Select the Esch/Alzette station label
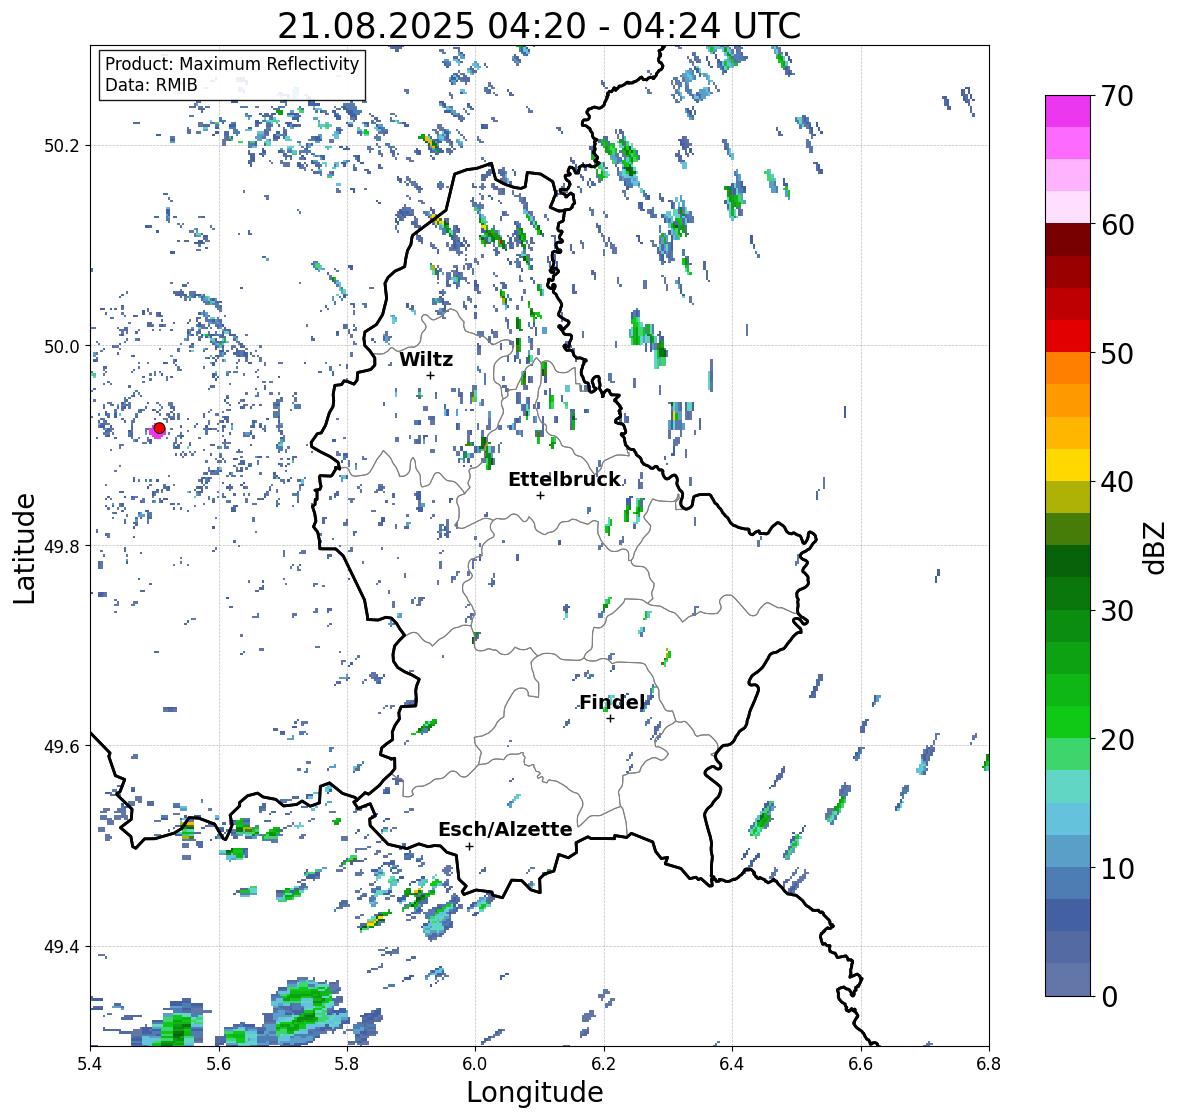Screen dimensions: 1179x1117 (x=505, y=829)
